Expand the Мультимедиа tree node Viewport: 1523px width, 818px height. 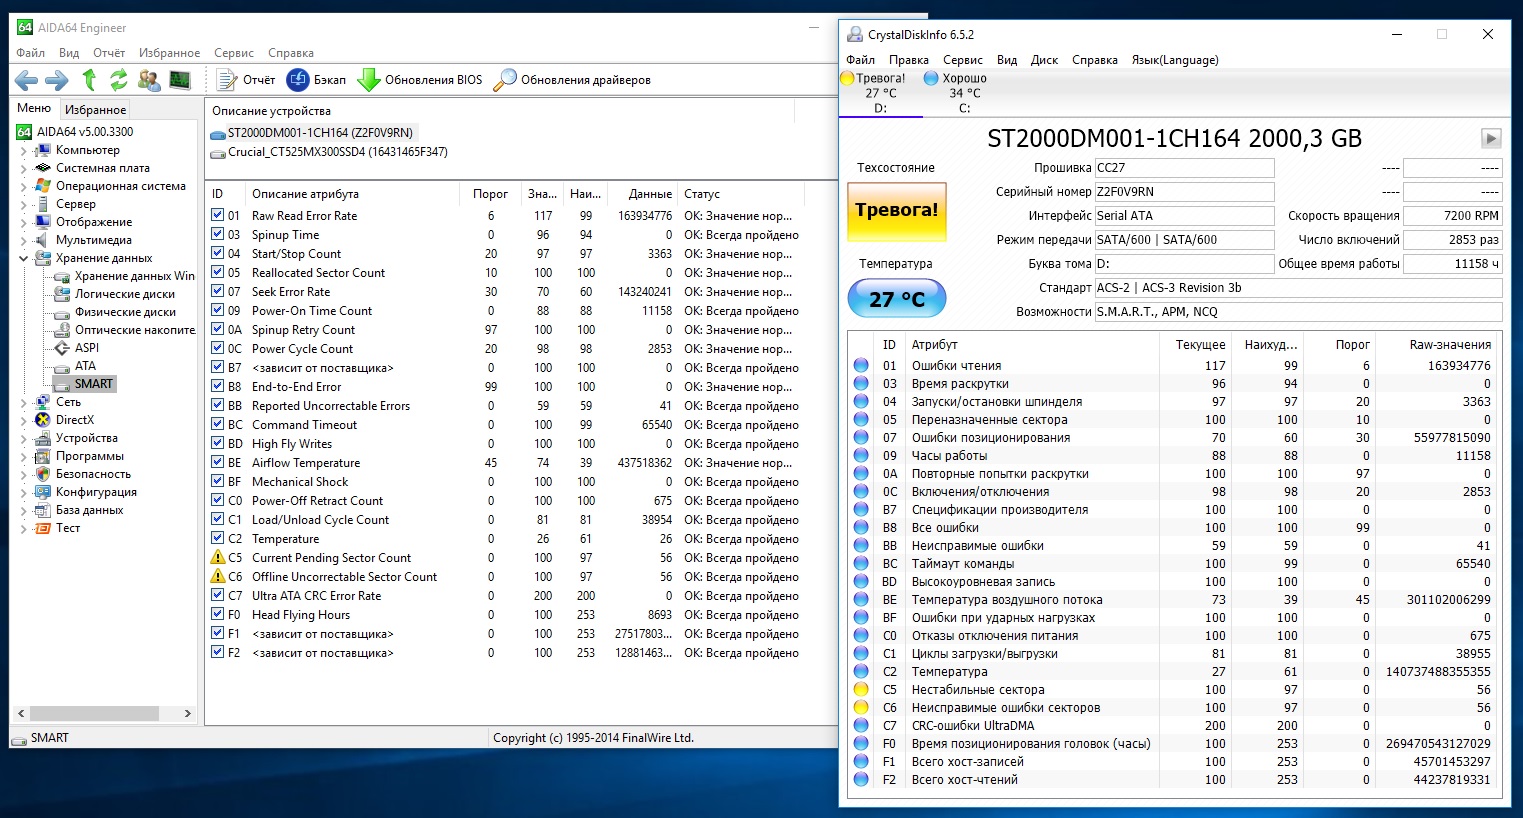(x=23, y=241)
